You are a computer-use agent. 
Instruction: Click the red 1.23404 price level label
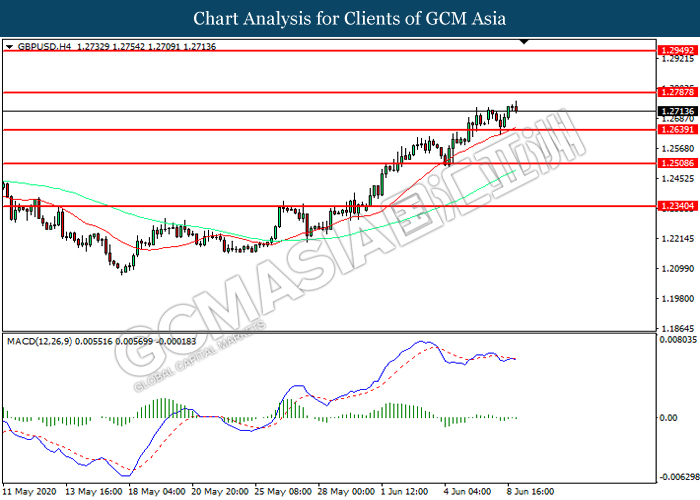tap(677, 206)
